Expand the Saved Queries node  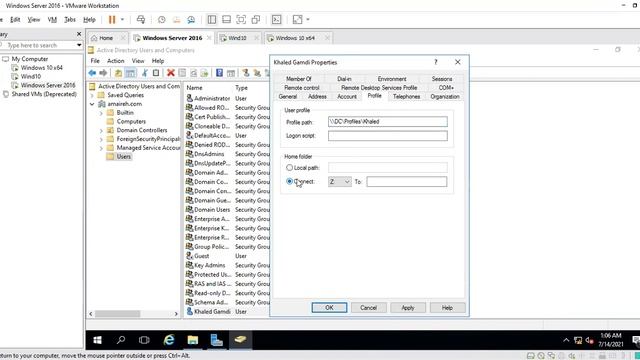(92, 95)
